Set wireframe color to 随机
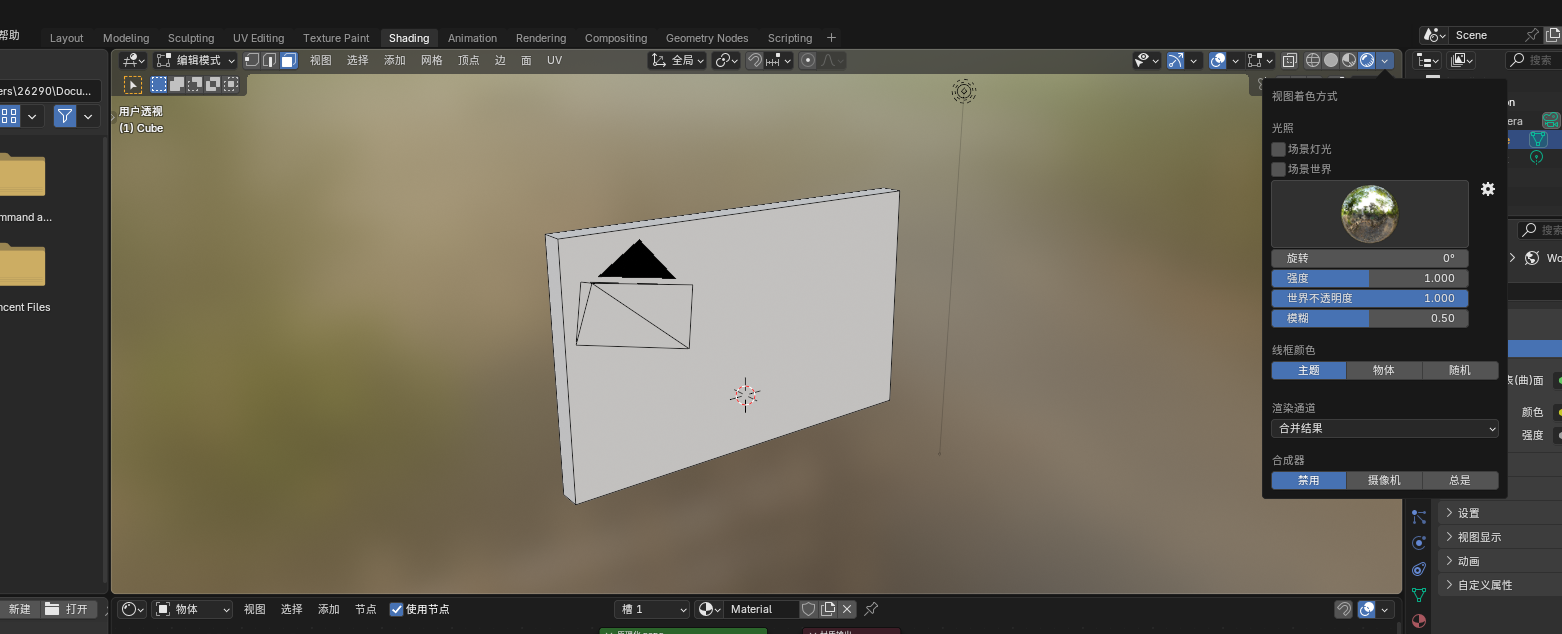Screen dimensions: 1562x634 coord(1460,370)
